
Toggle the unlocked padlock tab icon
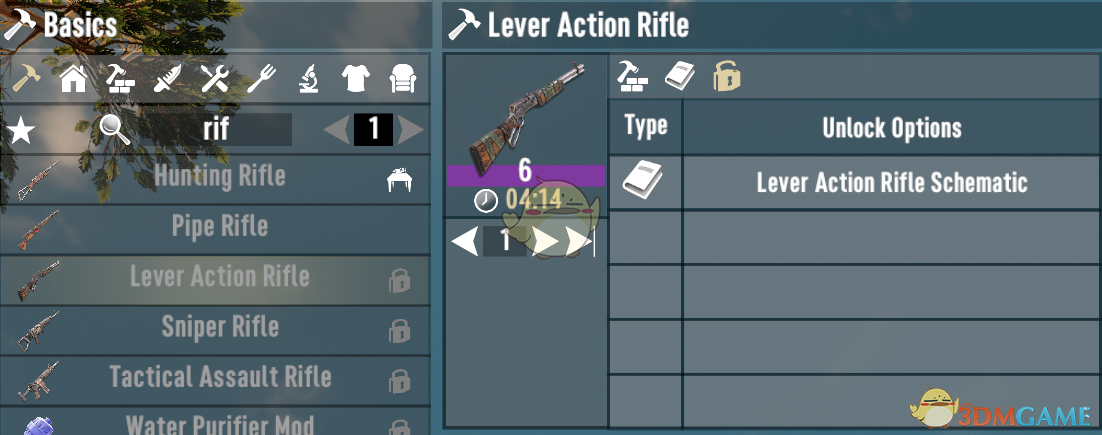727,76
